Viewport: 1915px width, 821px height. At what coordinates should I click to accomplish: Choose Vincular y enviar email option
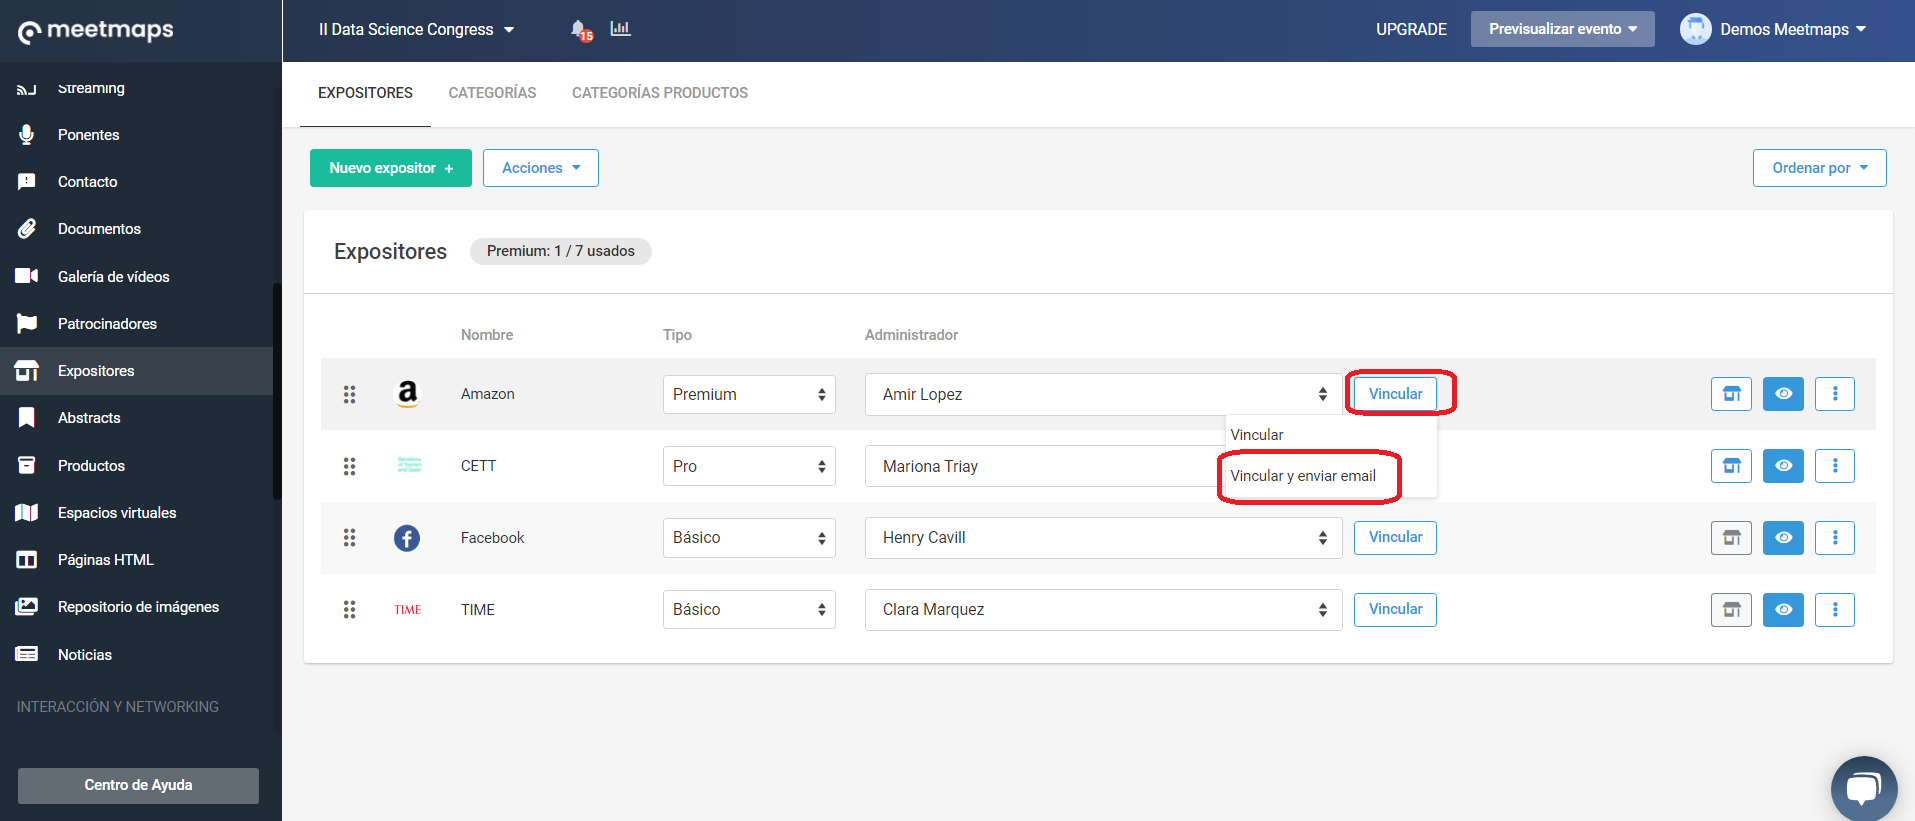click(1303, 476)
